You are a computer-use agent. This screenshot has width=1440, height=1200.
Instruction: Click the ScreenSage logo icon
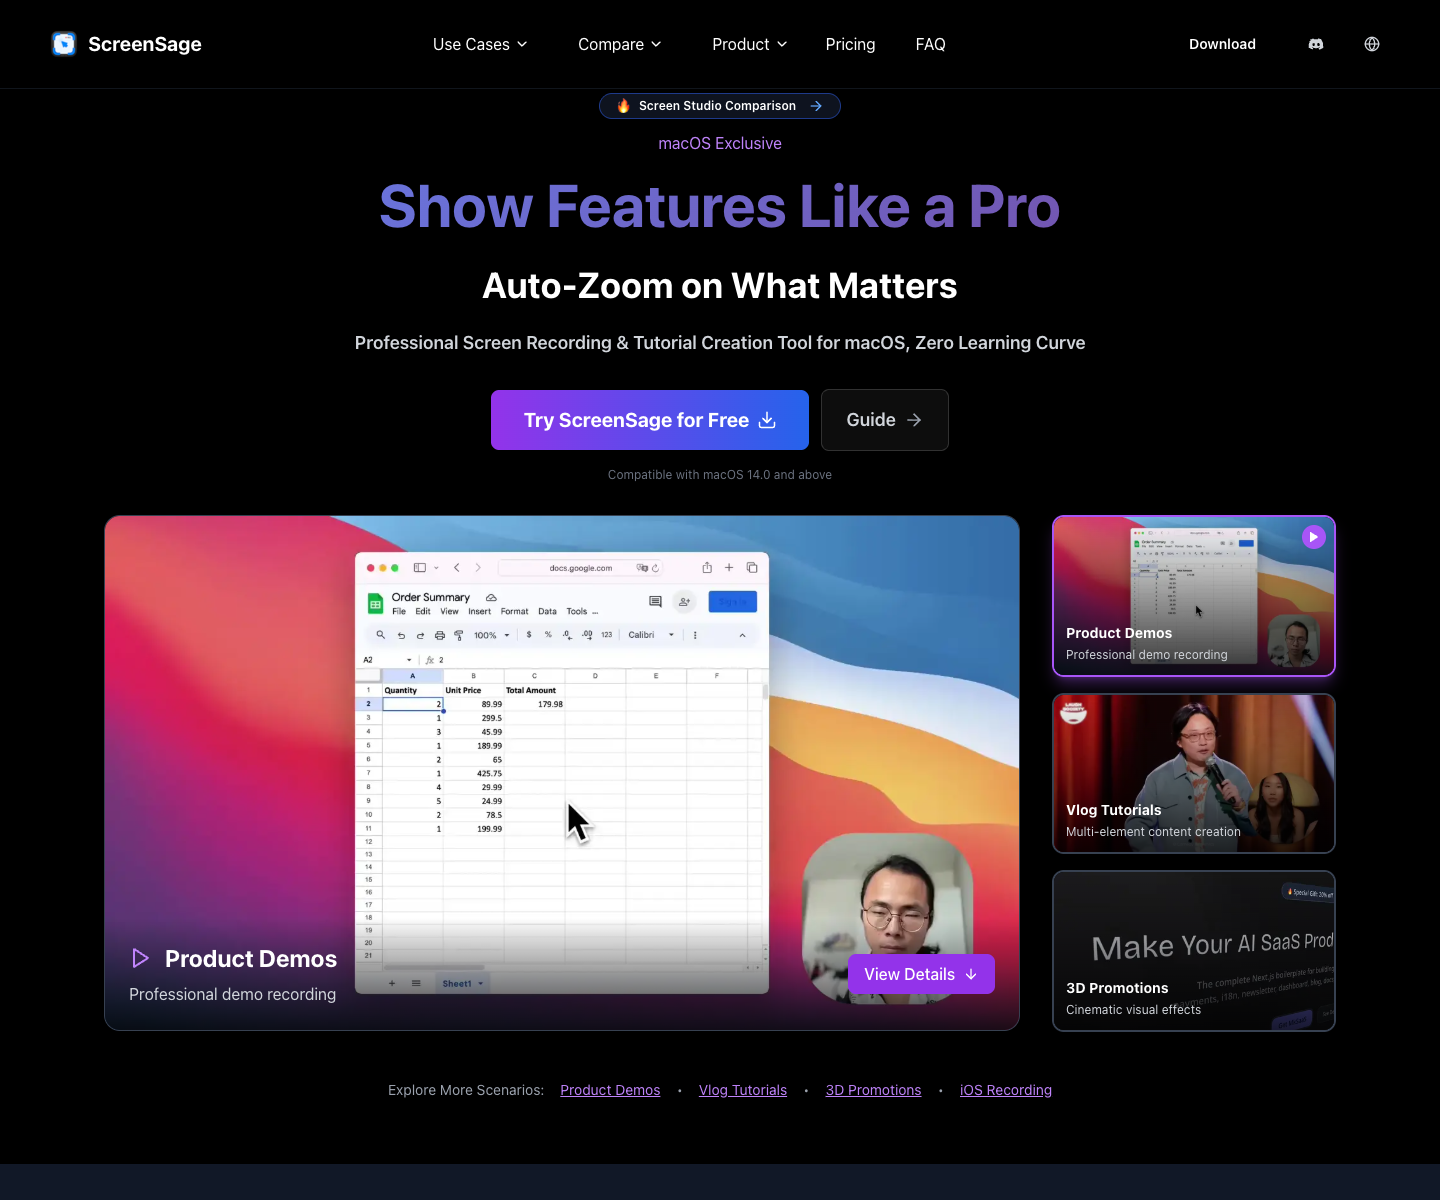[x=64, y=44]
